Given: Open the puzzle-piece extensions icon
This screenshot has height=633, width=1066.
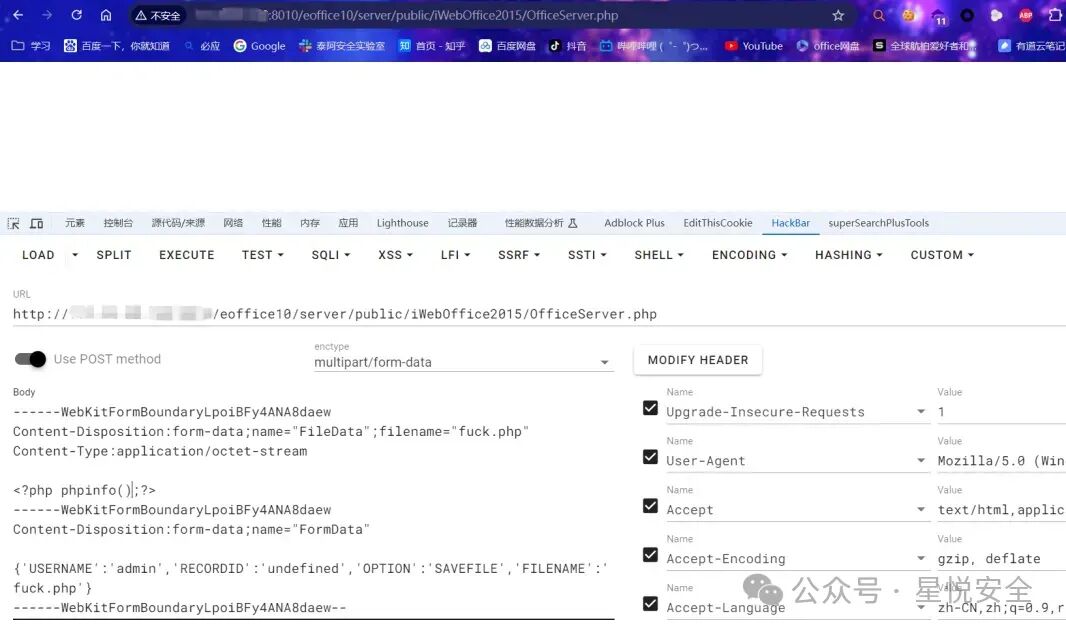Looking at the screenshot, I should tap(1056, 15).
